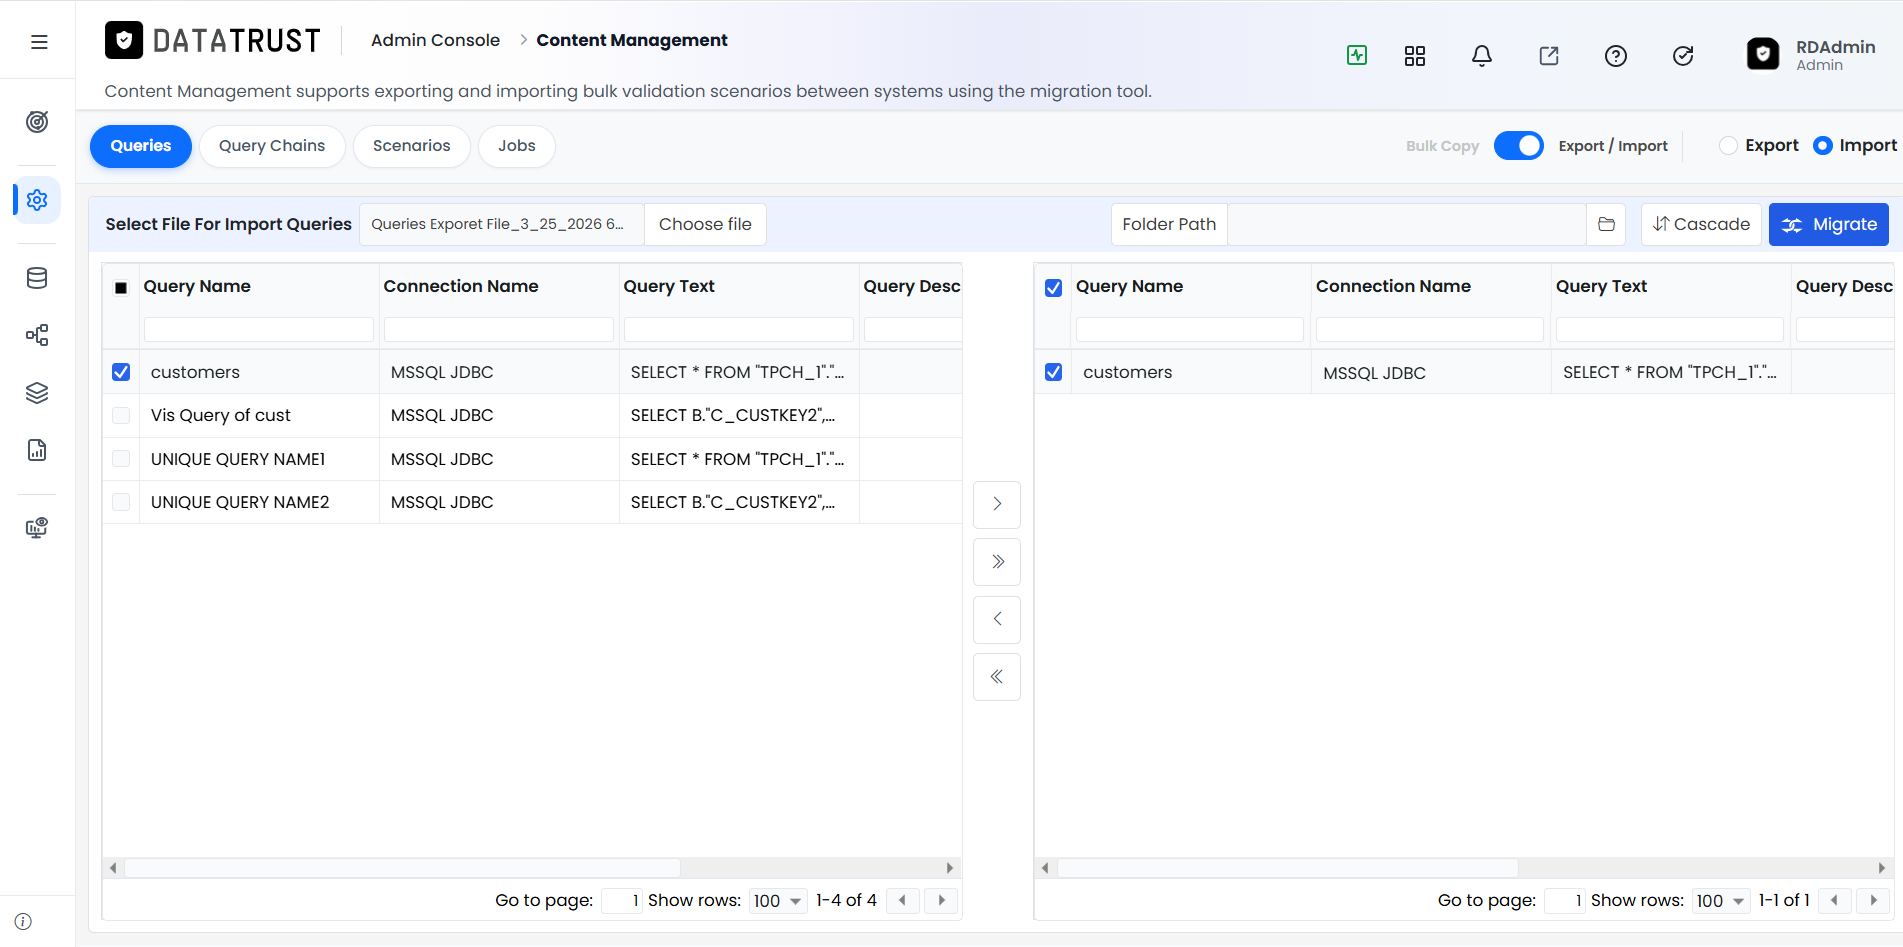1903x947 pixels.
Task: Click the Cascade button
Action: click(x=1701, y=224)
